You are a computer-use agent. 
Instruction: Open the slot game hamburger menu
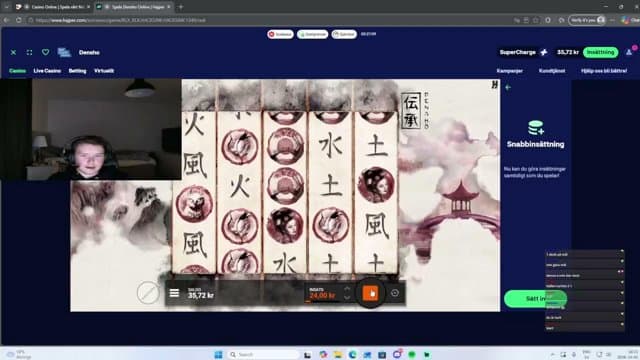tap(174, 293)
